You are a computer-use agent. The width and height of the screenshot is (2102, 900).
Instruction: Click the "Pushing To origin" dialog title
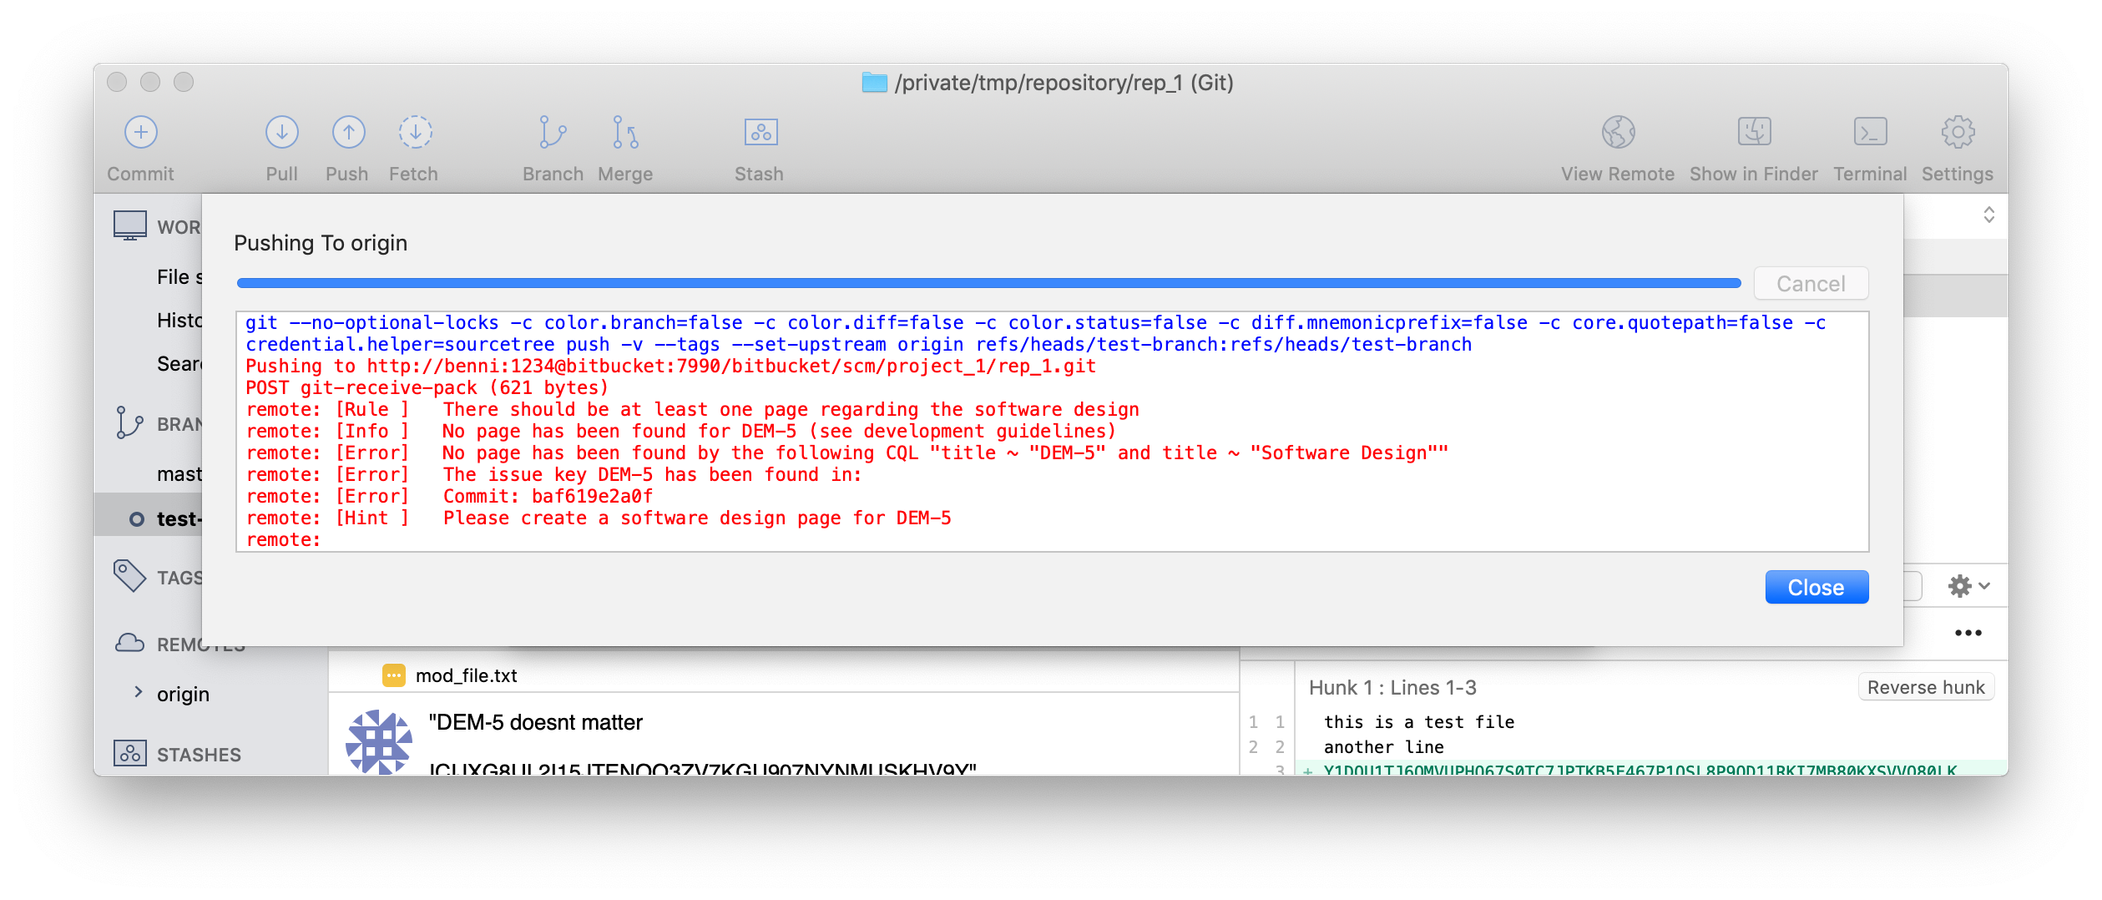[320, 243]
